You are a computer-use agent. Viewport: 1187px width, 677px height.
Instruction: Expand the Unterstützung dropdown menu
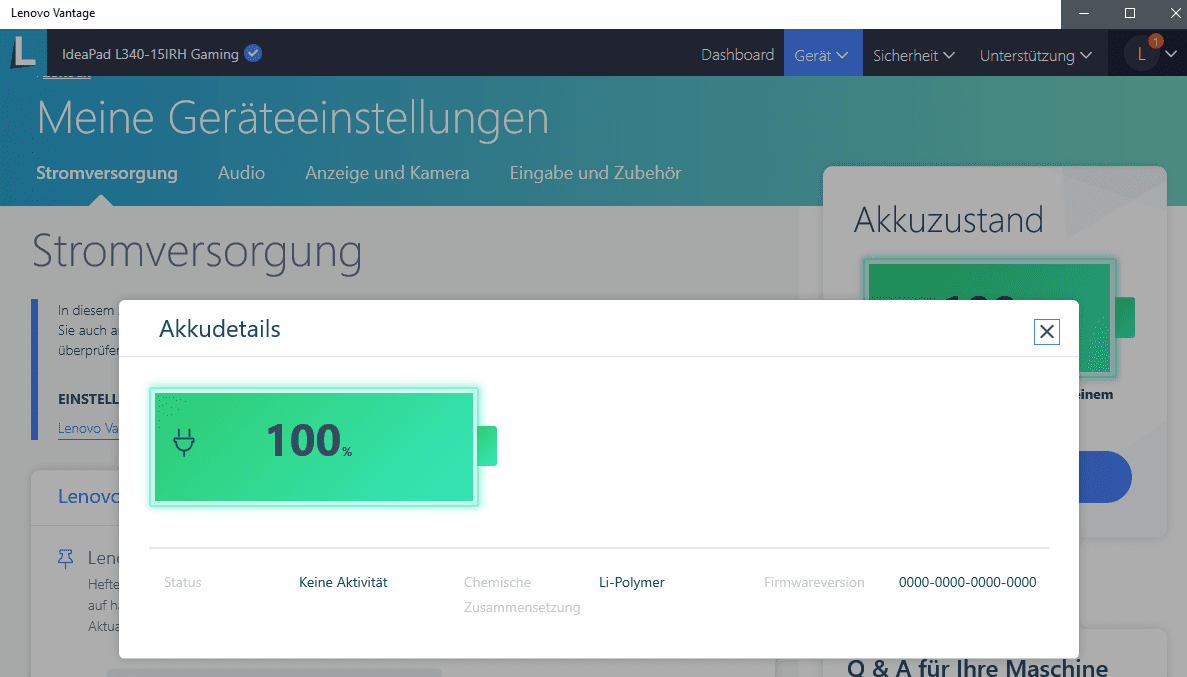pyautogui.click(x=1036, y=55)
